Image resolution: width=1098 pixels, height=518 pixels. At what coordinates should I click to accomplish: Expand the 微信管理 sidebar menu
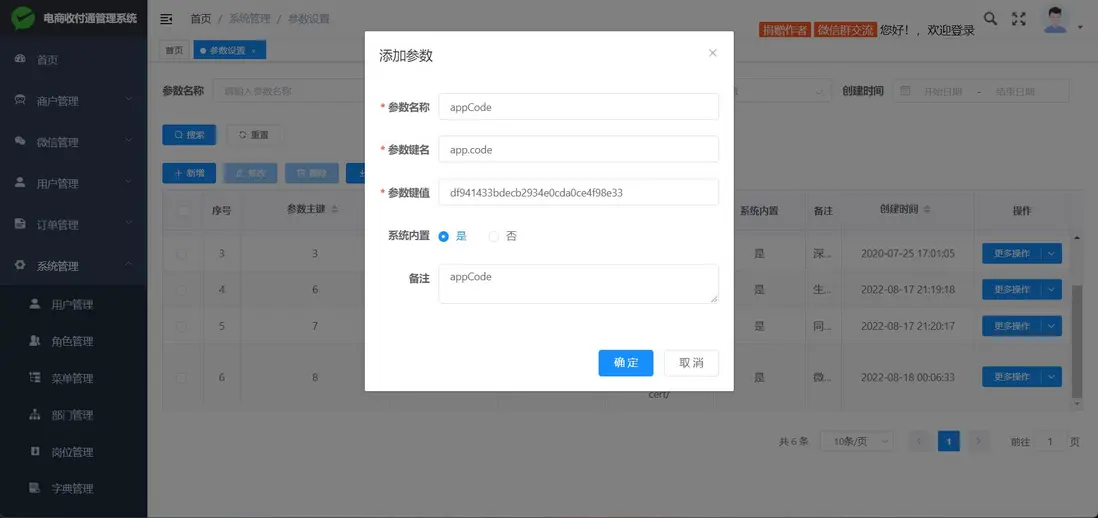(129, 141)
